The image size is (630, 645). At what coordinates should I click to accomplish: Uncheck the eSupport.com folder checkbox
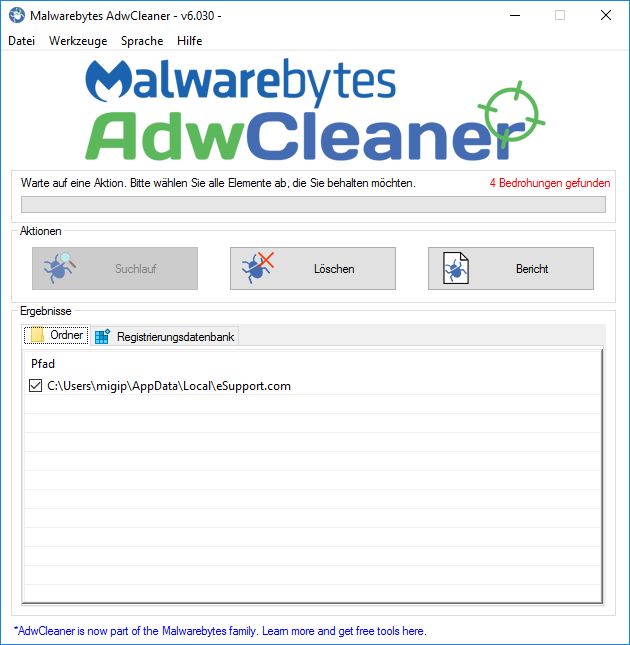pyautogui.click(x=36, y=386)
